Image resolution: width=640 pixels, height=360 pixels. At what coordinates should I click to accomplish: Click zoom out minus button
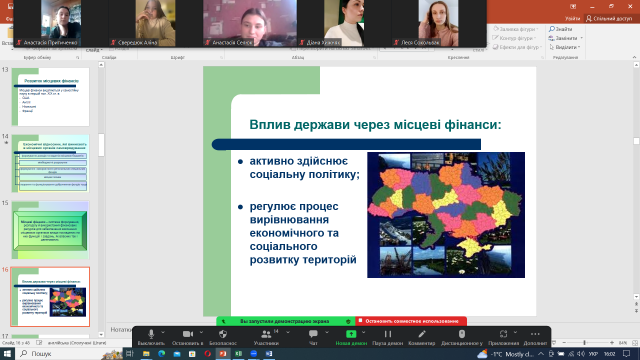click(x=564, y=343)
